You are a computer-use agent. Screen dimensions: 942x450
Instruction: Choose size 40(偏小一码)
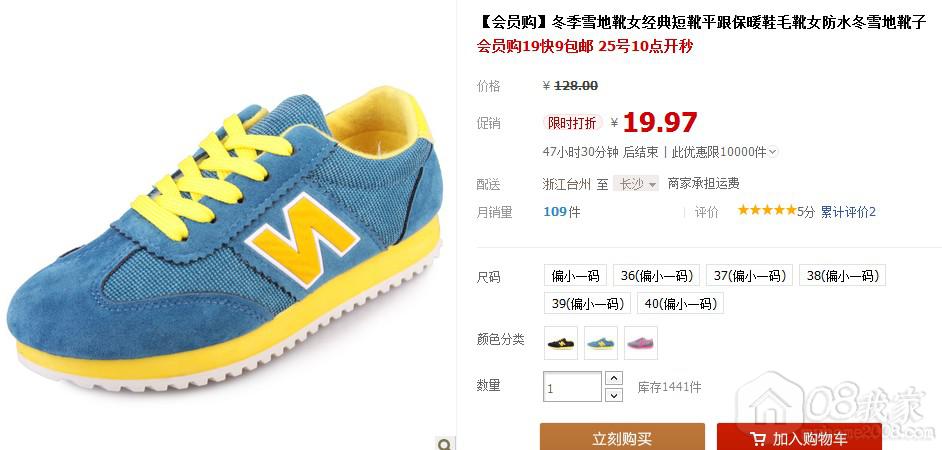681,303
